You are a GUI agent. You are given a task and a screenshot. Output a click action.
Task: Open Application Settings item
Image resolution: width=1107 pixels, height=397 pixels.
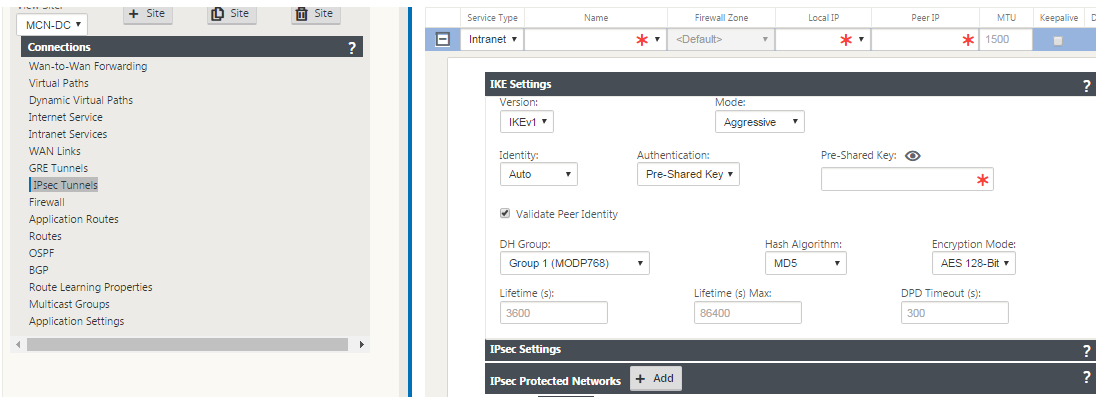click(x=76, y=321)
